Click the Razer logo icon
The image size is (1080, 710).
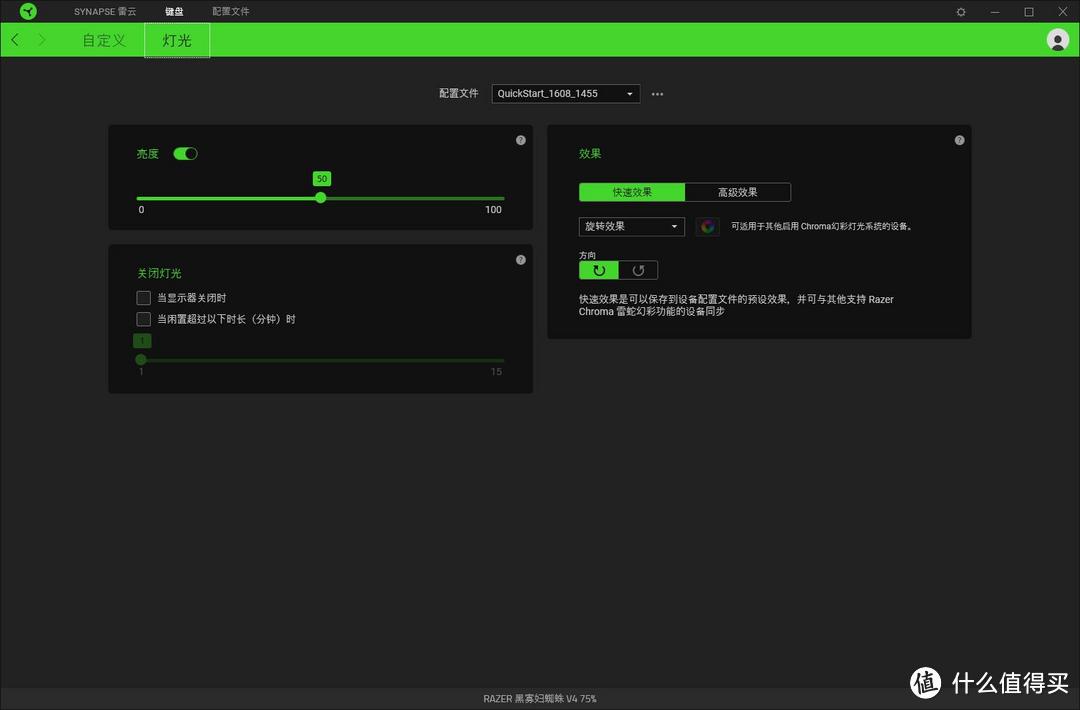pos(28,11)
